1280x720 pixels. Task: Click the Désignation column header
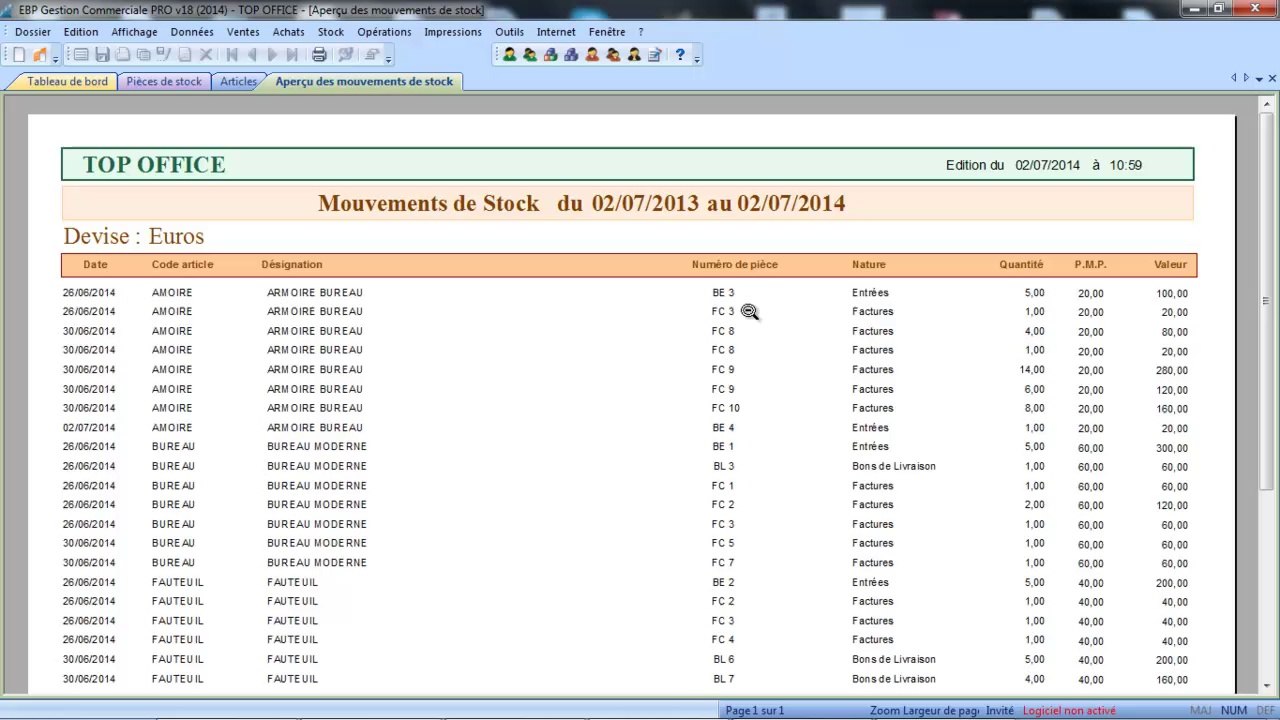click(292, 264)
